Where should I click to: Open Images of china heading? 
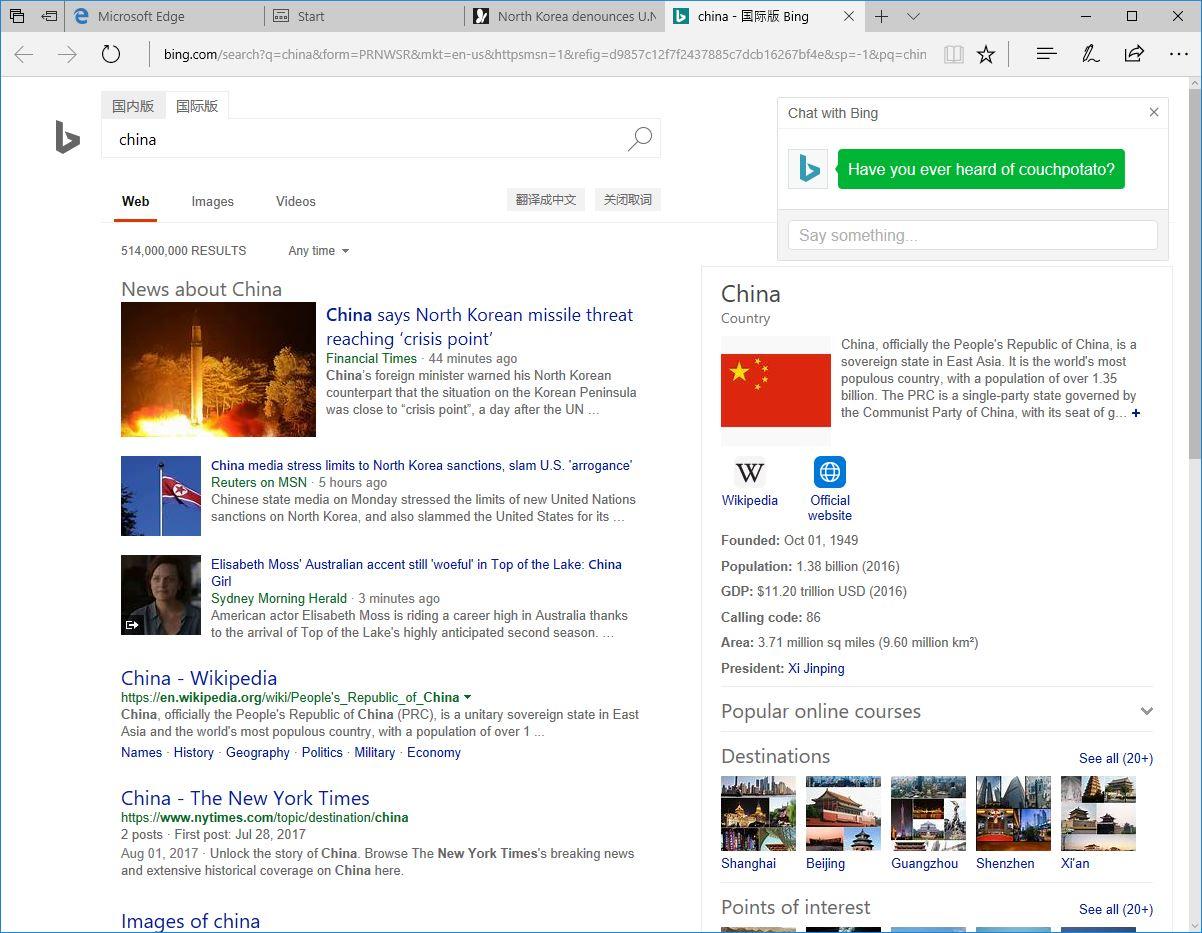(x=190, y=921)
